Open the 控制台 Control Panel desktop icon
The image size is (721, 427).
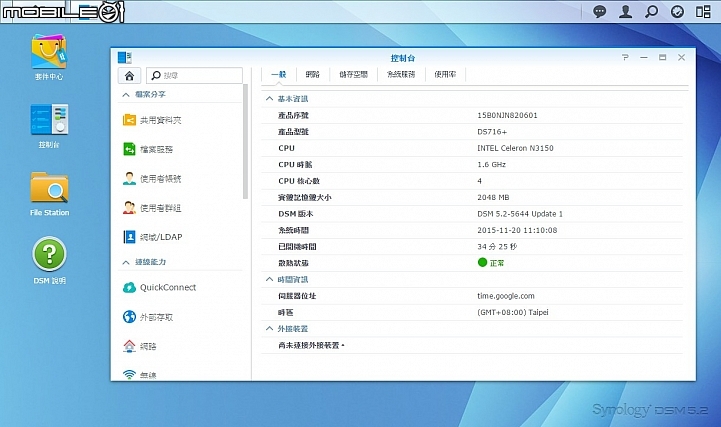tap(49, 126)
